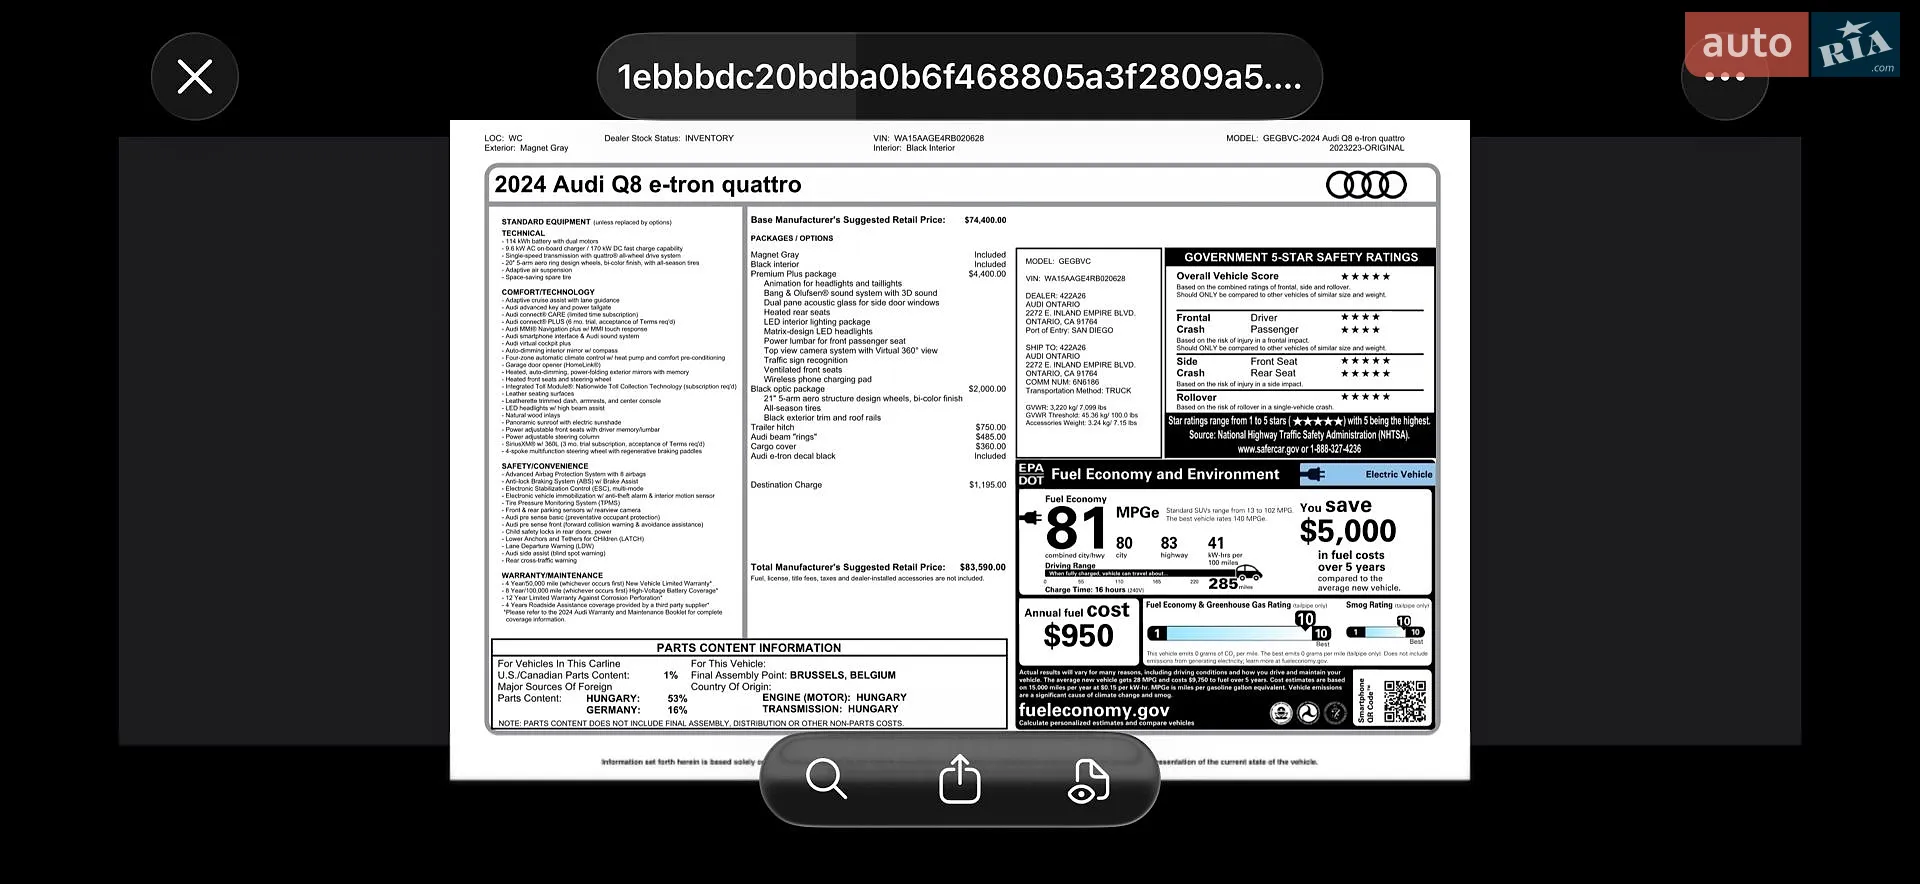Tap the "Packages / Options" heading
Viewport: 1920px width, 884px height.
tap(792, 238)
